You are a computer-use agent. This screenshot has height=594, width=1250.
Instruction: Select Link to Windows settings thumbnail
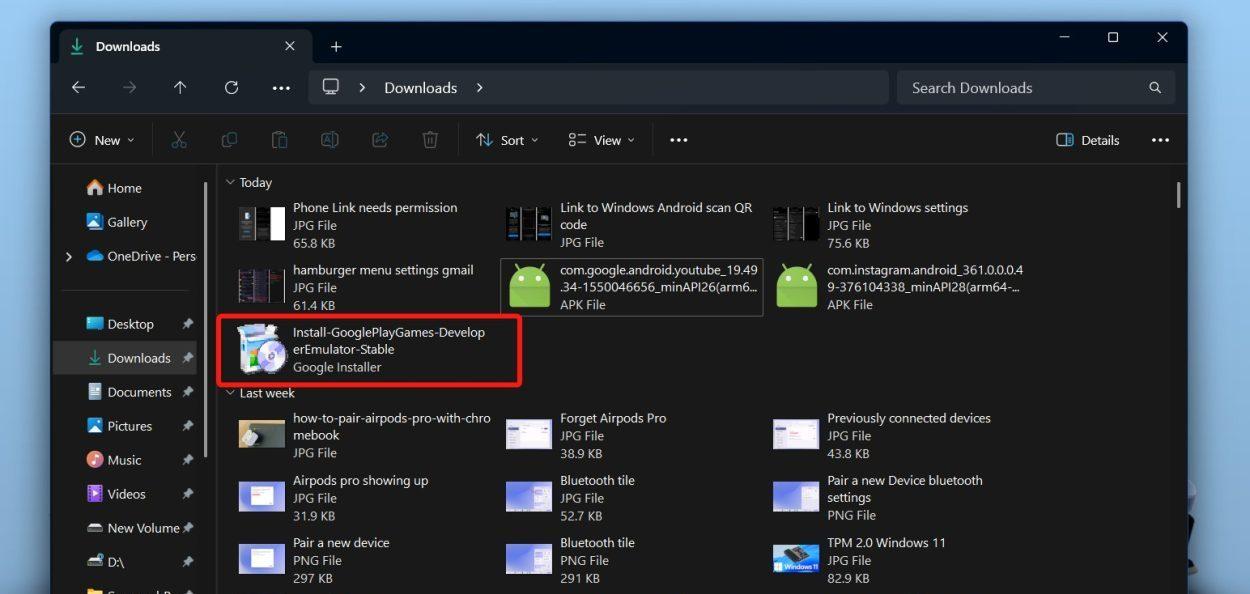[796, 224]
